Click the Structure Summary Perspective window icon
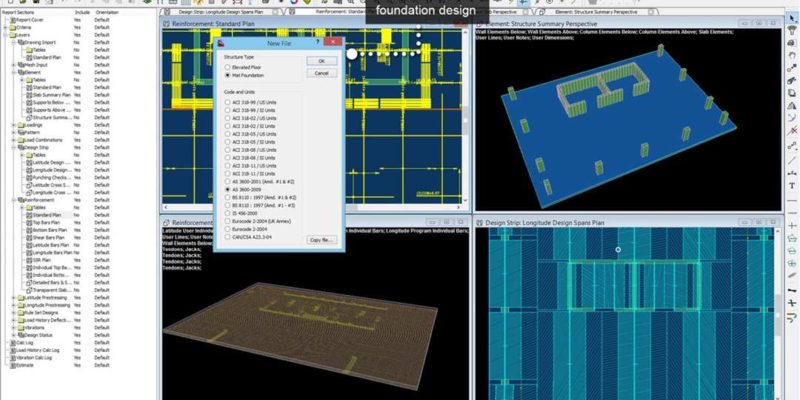Image resolution: width=800 pixels, height=400 pixels. point(480,27)
